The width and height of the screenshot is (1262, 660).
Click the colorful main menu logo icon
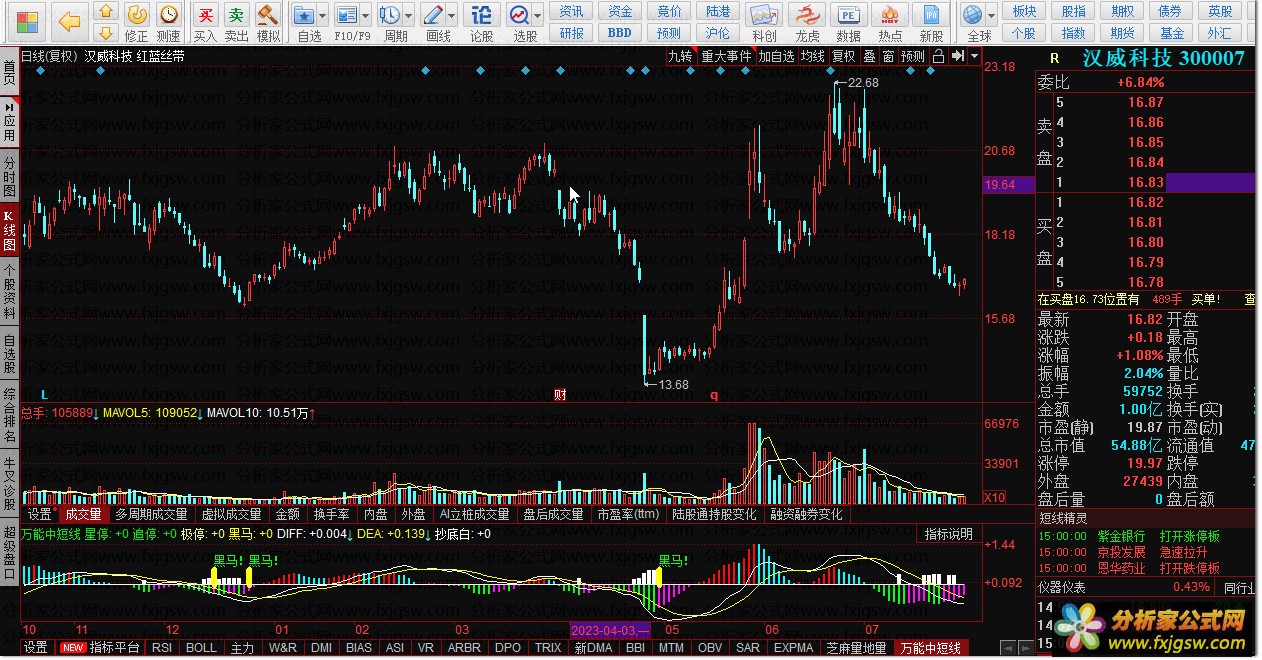point(26,20)
